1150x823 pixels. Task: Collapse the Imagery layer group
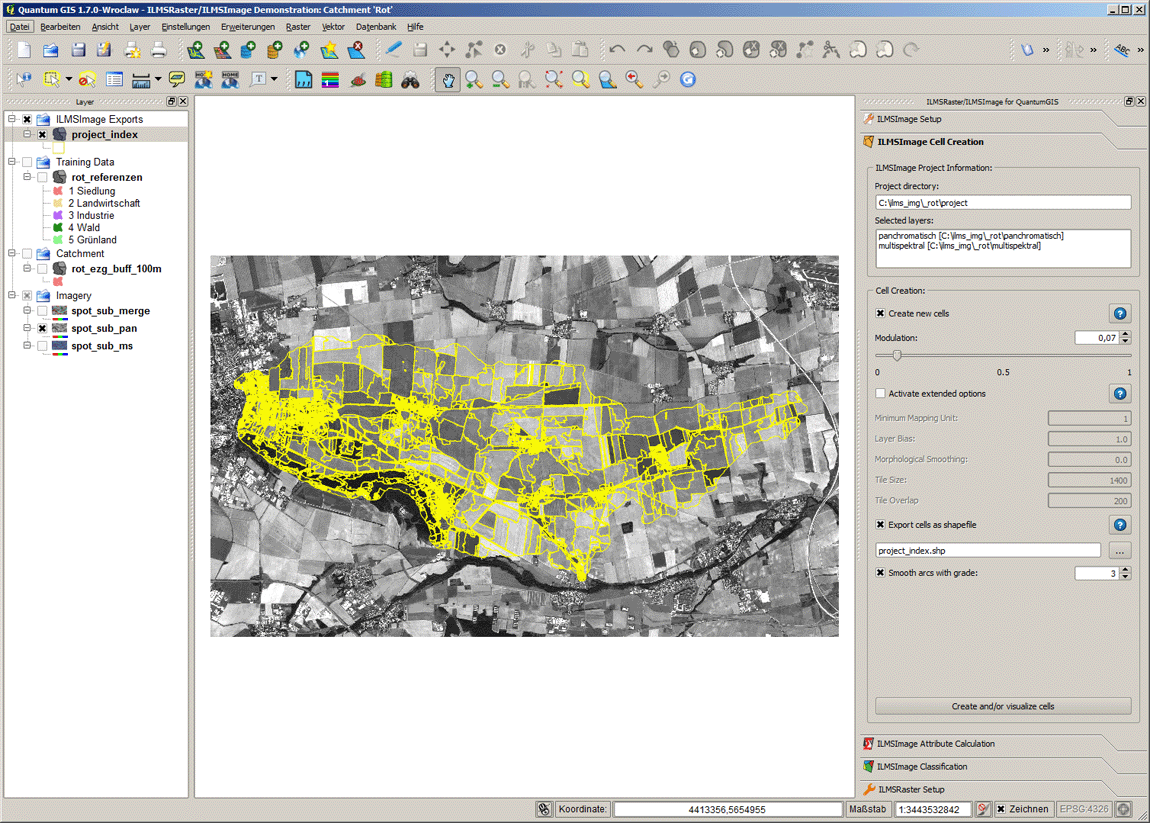tap(12, 296)
